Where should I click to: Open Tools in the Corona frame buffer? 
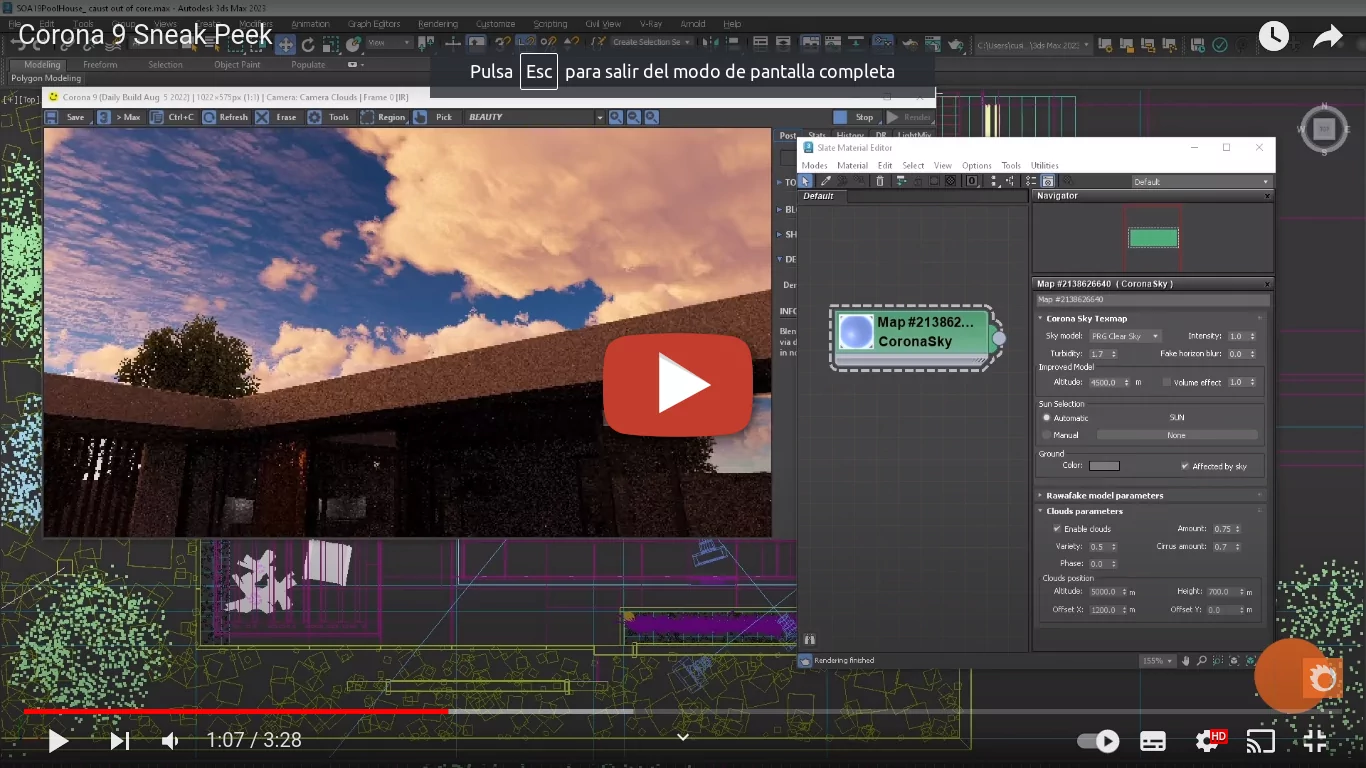pyautogui.click(x=330, y=117)
